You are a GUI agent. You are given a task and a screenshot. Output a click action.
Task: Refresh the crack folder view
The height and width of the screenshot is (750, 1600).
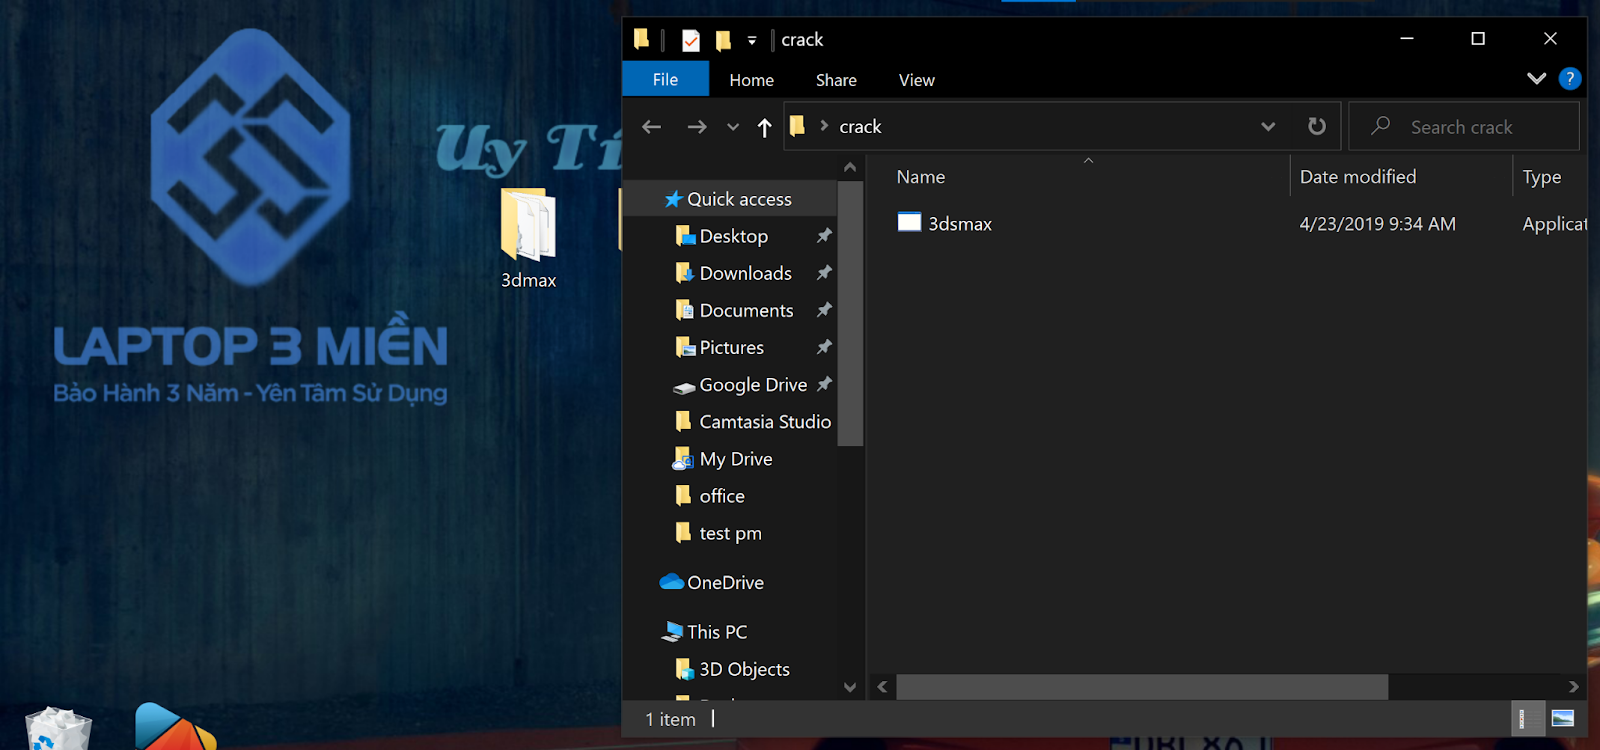coord(1317,126)
